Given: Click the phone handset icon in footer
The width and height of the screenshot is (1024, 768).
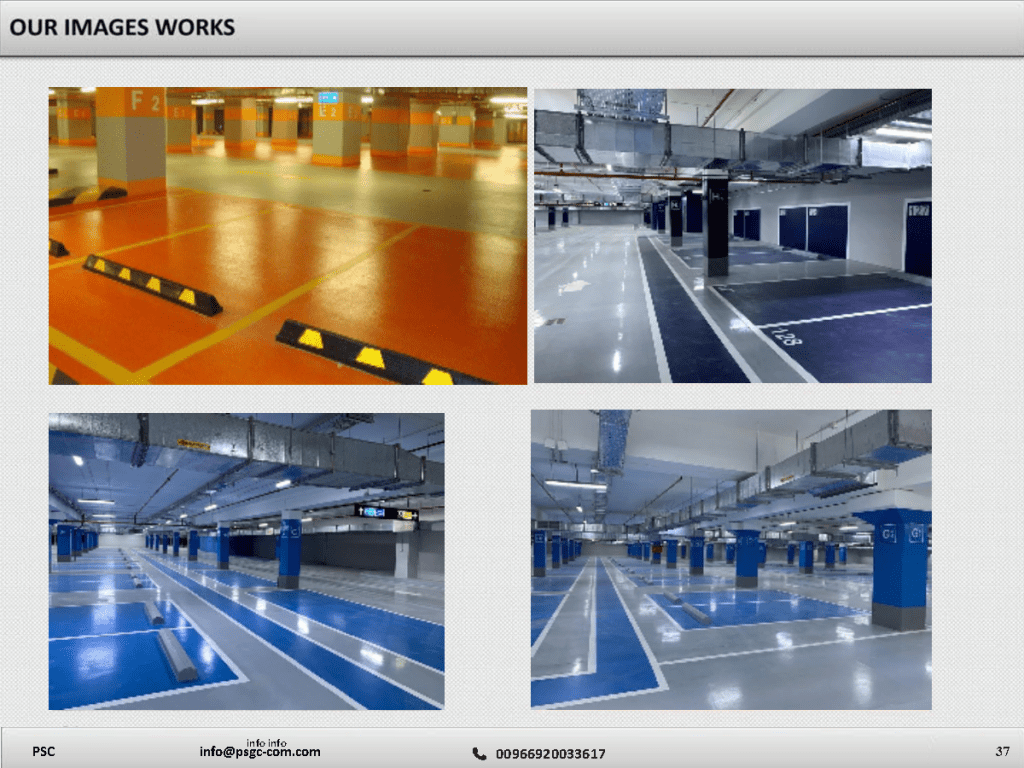Looking at the screenshot, I should [x=479, y=753].
